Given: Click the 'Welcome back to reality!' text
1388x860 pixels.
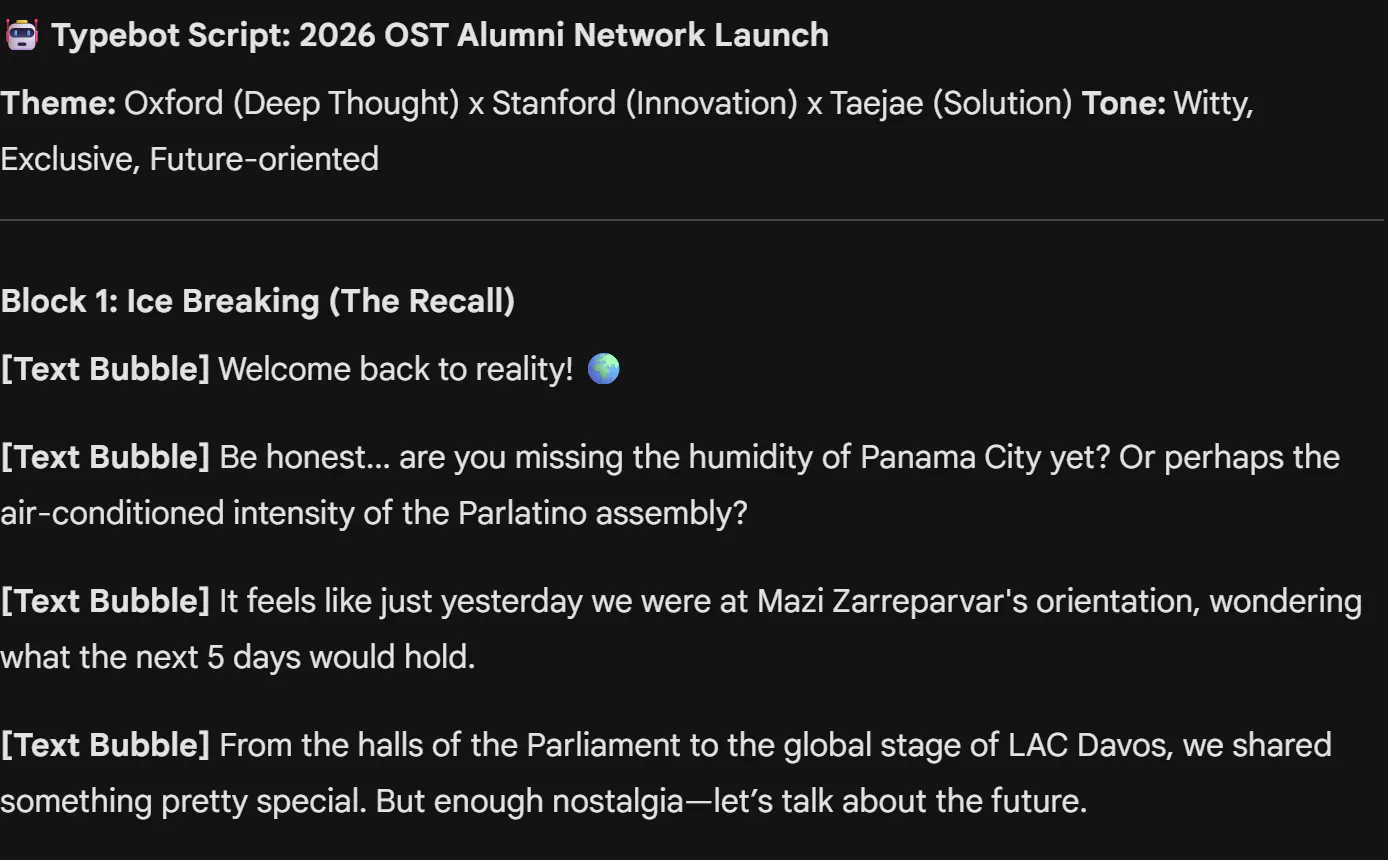Looking at the screenshot, I should 396,369.
